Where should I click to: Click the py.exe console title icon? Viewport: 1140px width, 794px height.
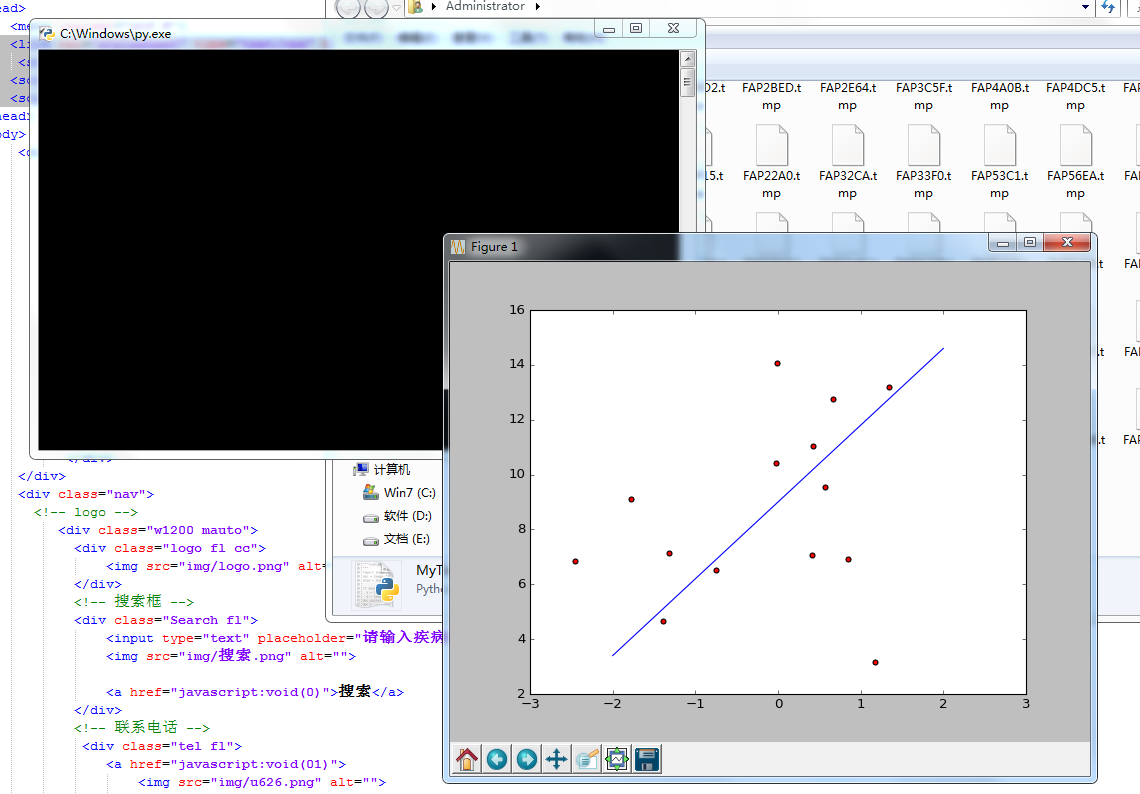(47, 33)
